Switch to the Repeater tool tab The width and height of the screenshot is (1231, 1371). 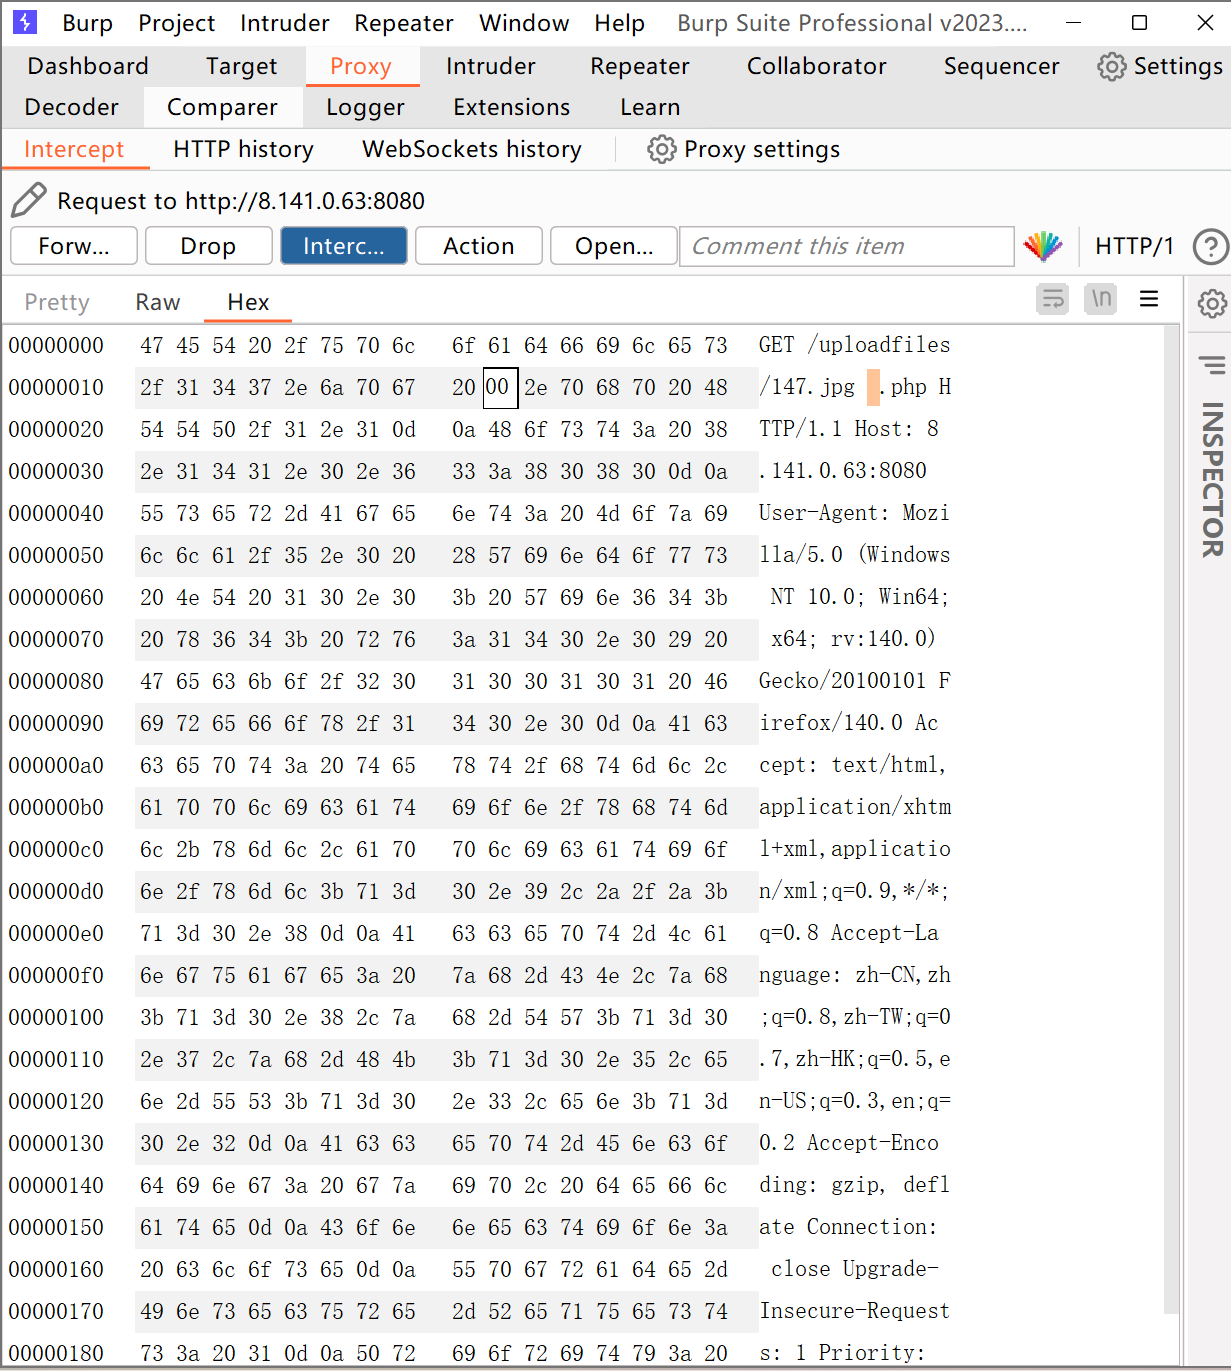(640, 66)
